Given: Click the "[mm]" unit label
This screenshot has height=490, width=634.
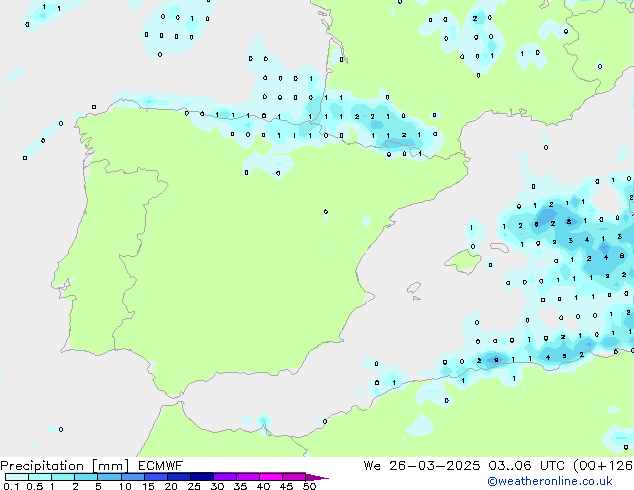Looking at the screenshot, I should [110, 466].
